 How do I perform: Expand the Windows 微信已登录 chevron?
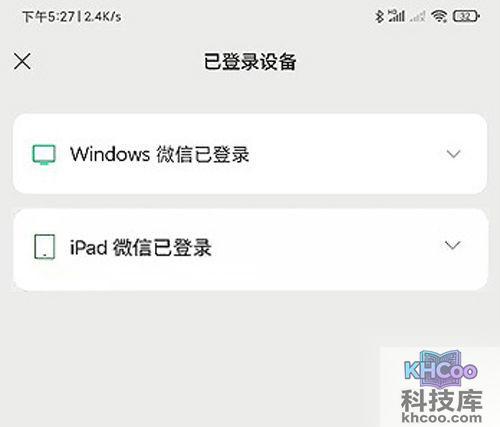point(454,154)
